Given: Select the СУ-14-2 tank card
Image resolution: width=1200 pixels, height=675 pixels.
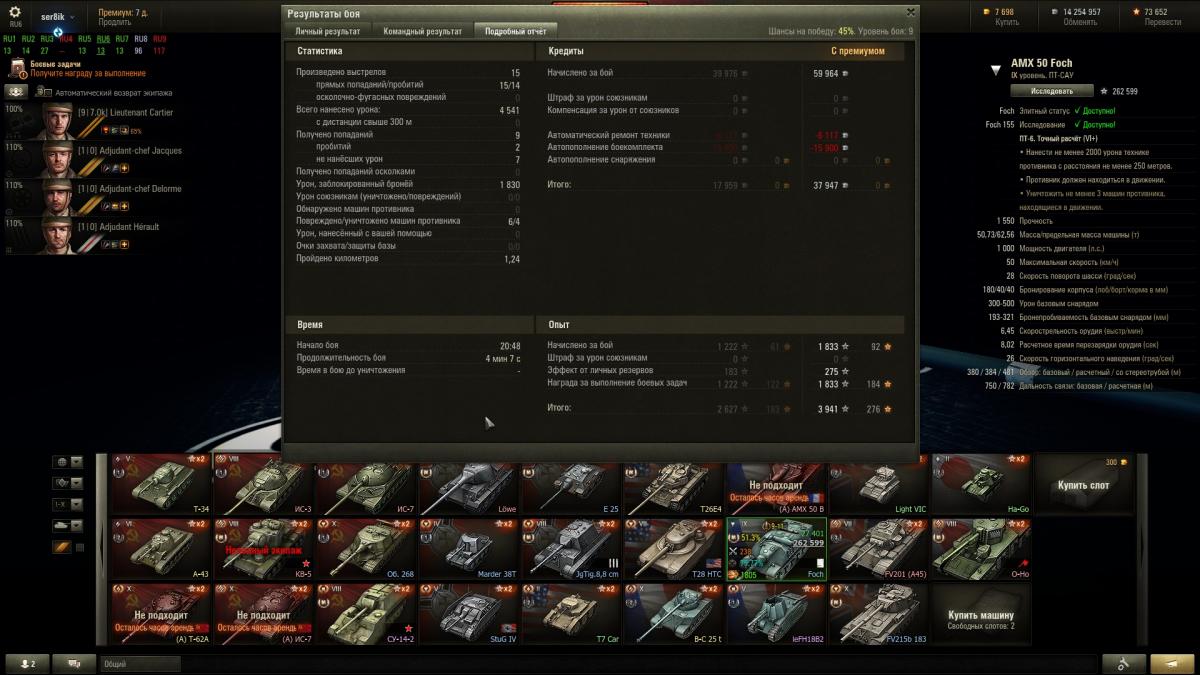Looking at the screenshot, I should pos(366,614).
